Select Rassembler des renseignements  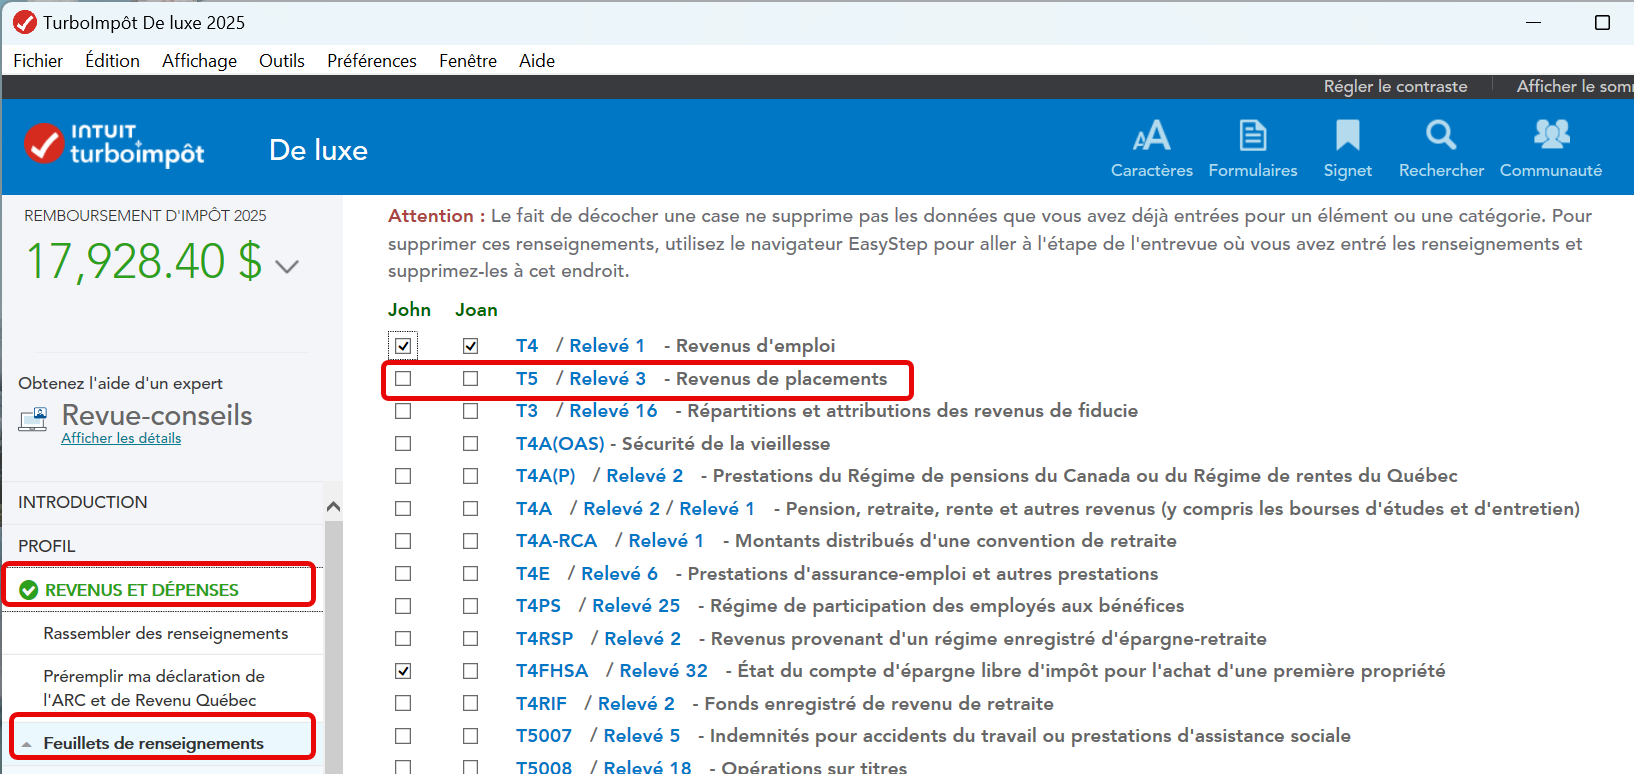click(166, 633)
